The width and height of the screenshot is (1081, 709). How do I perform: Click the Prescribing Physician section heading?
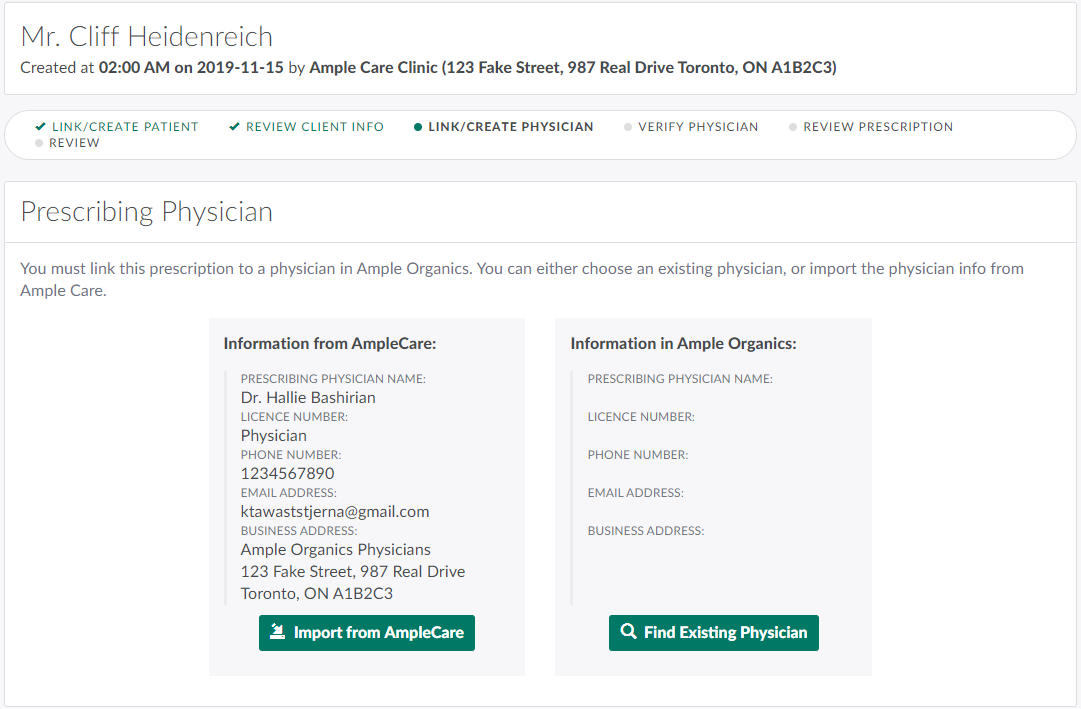147,212
